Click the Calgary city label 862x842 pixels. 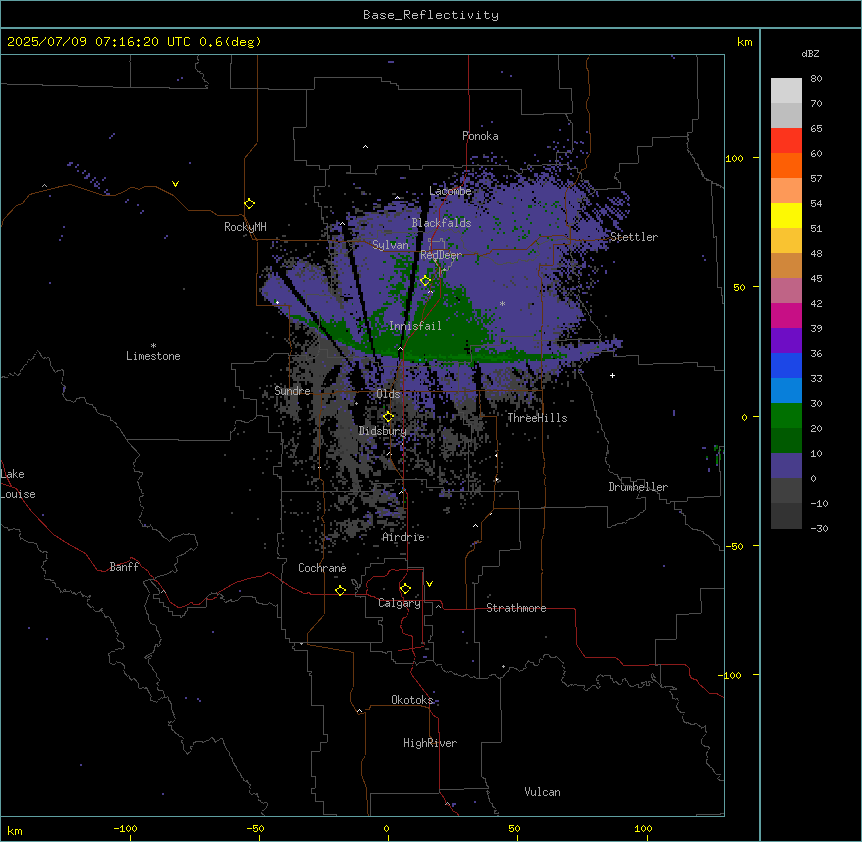(x=399, y=603)
